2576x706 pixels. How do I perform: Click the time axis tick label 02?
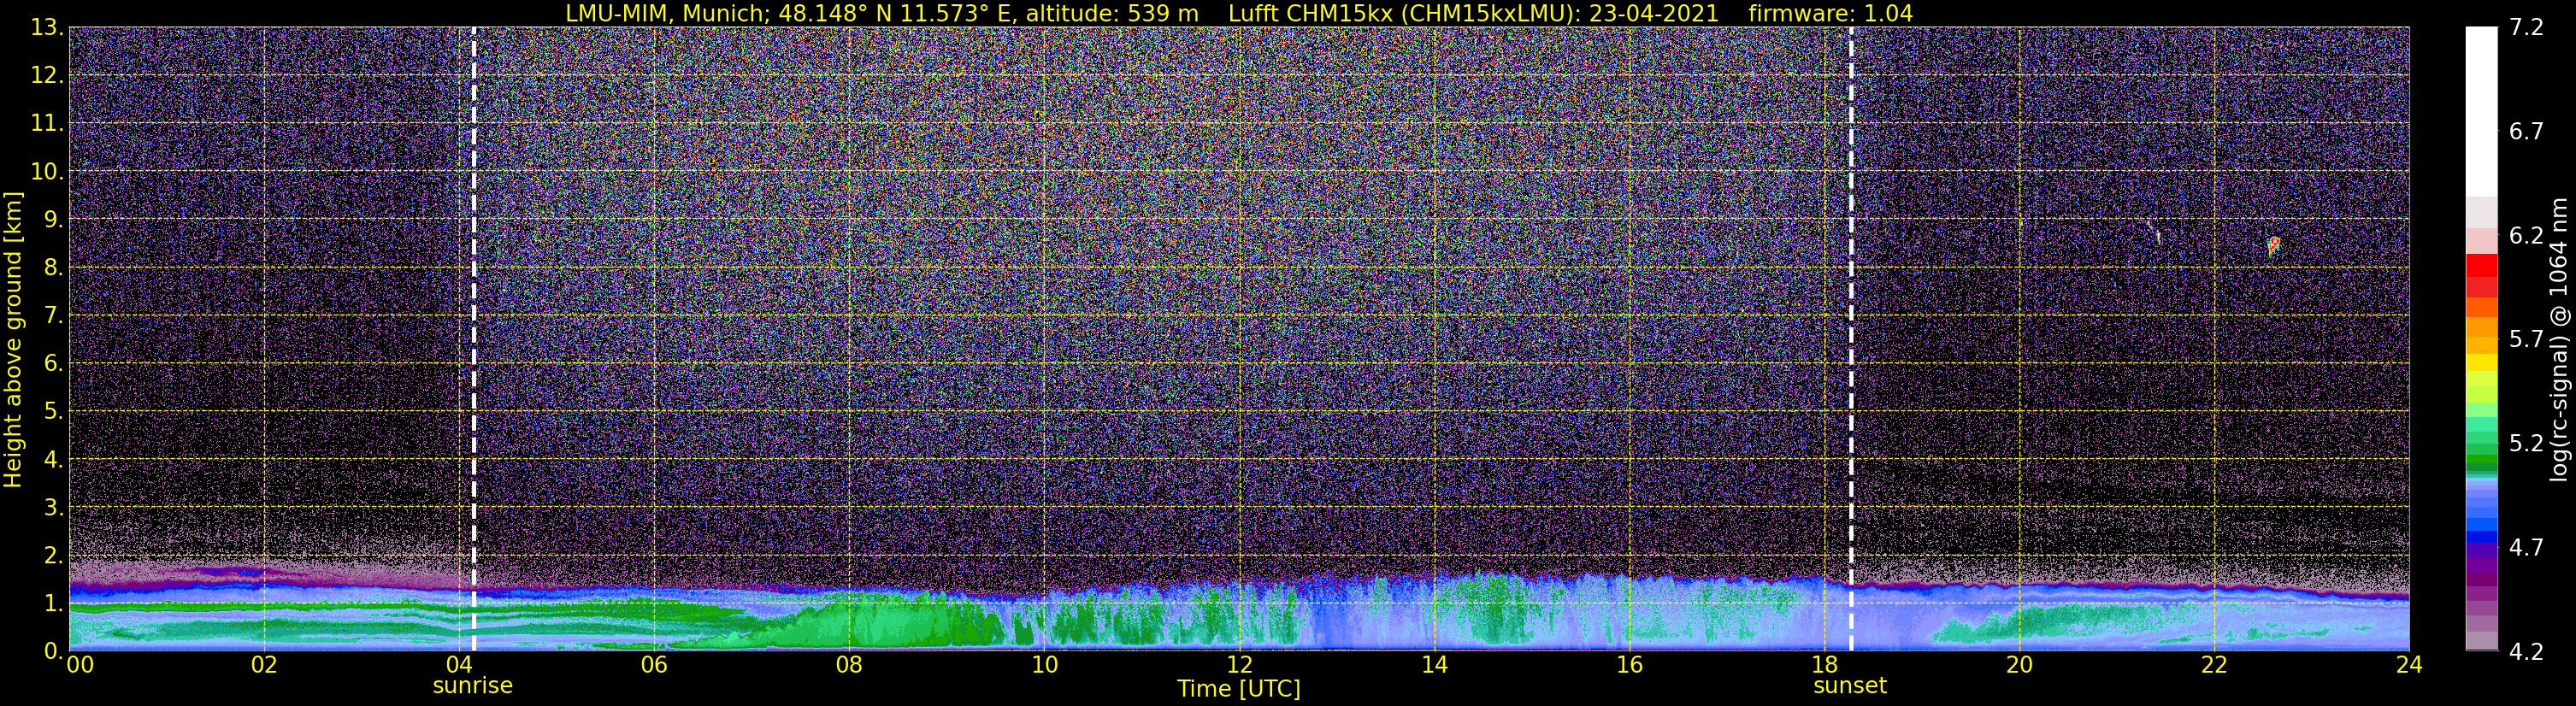[x=263, y=666]
